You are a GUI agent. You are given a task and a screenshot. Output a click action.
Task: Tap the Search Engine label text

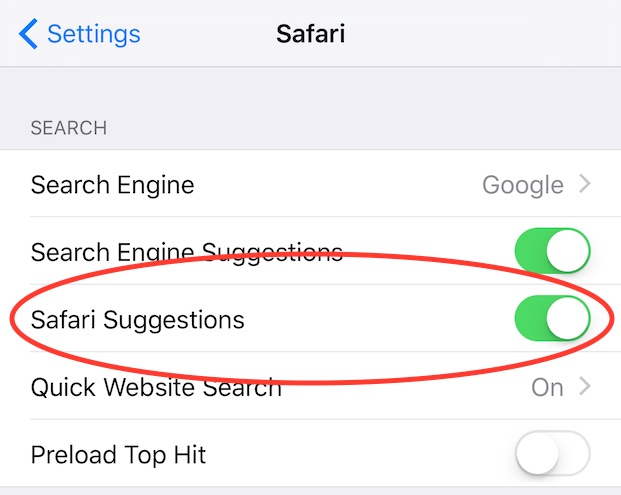click(x=112, y=185)
